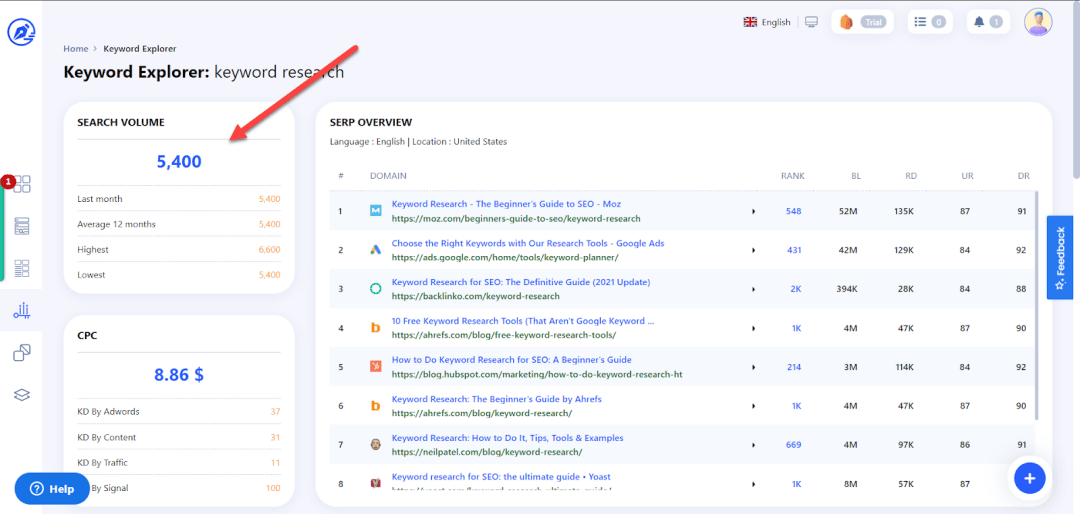Open the task list counter icon

[x=928, y=22]
